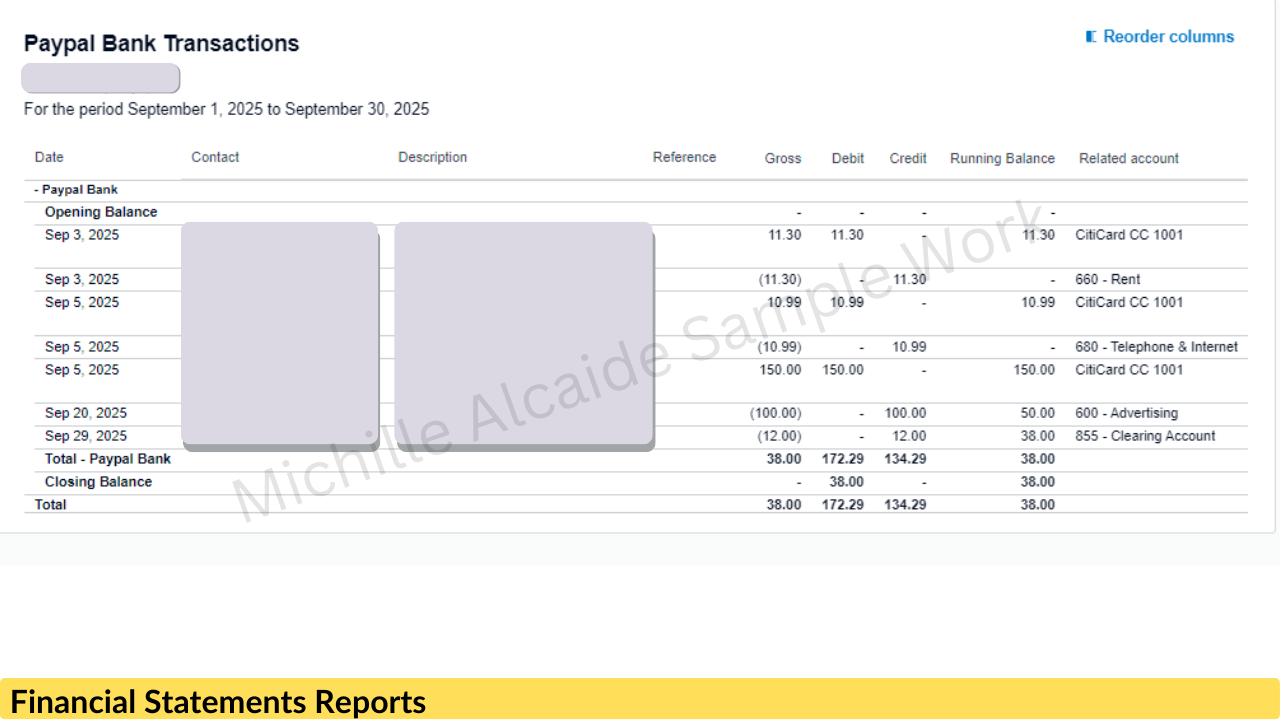Click the 'Sep 29, 2025' date

pyautogui.click(x=86, y=436)
